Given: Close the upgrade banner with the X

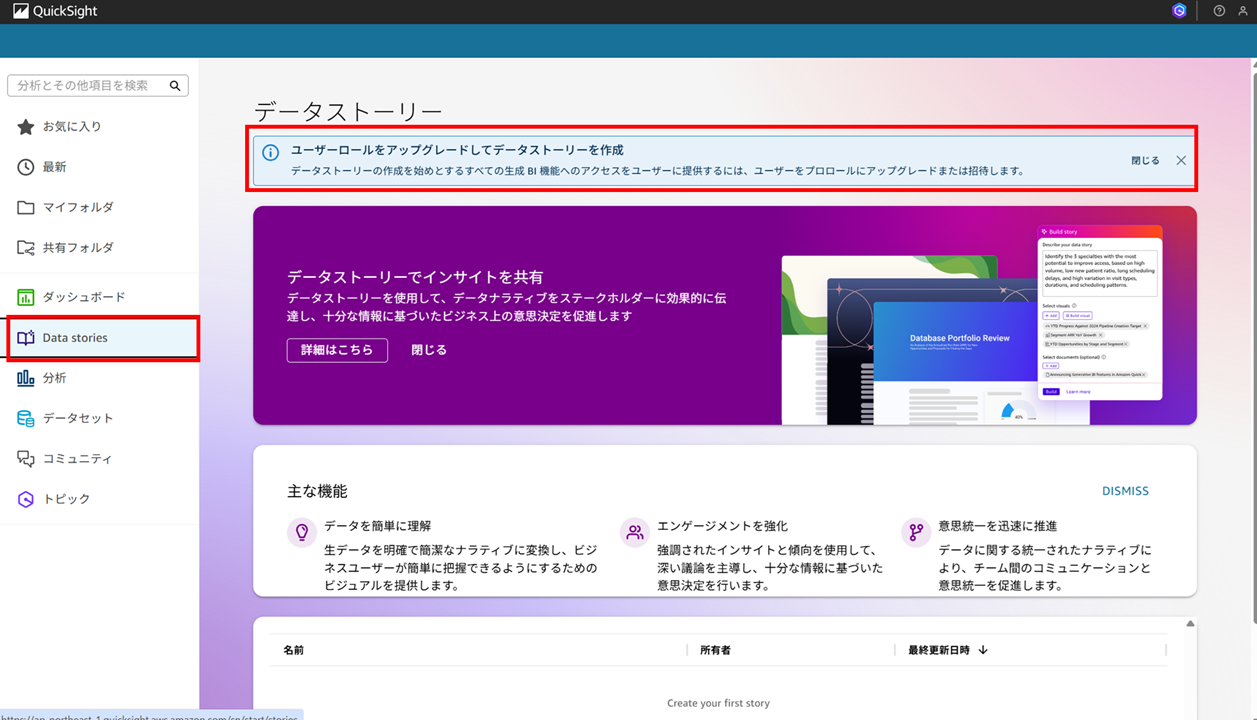Looking at the screenshot, I should pyautogui.click(x=1181, y=160).
